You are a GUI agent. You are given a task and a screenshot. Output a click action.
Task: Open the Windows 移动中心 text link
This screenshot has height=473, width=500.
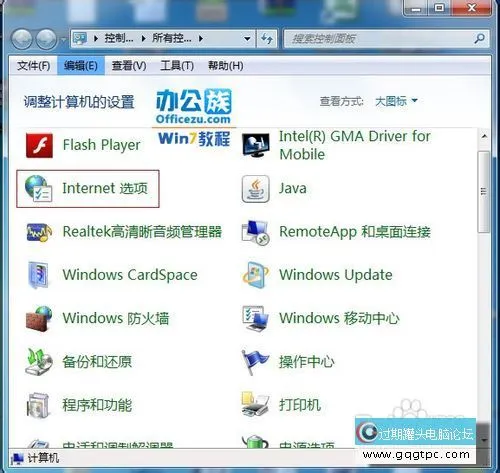tap(339, 318)
